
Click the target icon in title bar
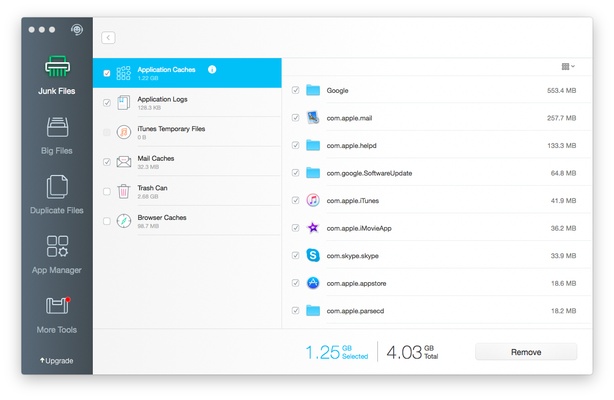tap(78, 29)
